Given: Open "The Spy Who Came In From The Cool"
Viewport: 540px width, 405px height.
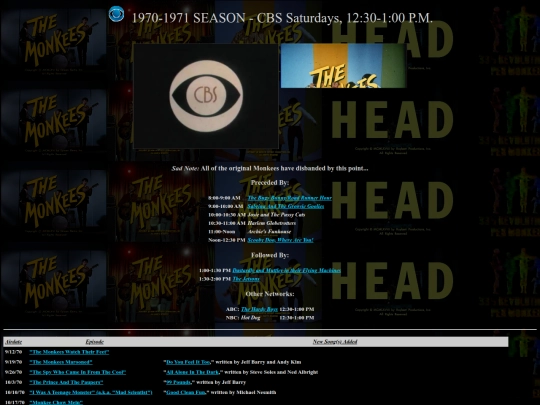Looking at the screenshot, I should (x=77, y=372).
